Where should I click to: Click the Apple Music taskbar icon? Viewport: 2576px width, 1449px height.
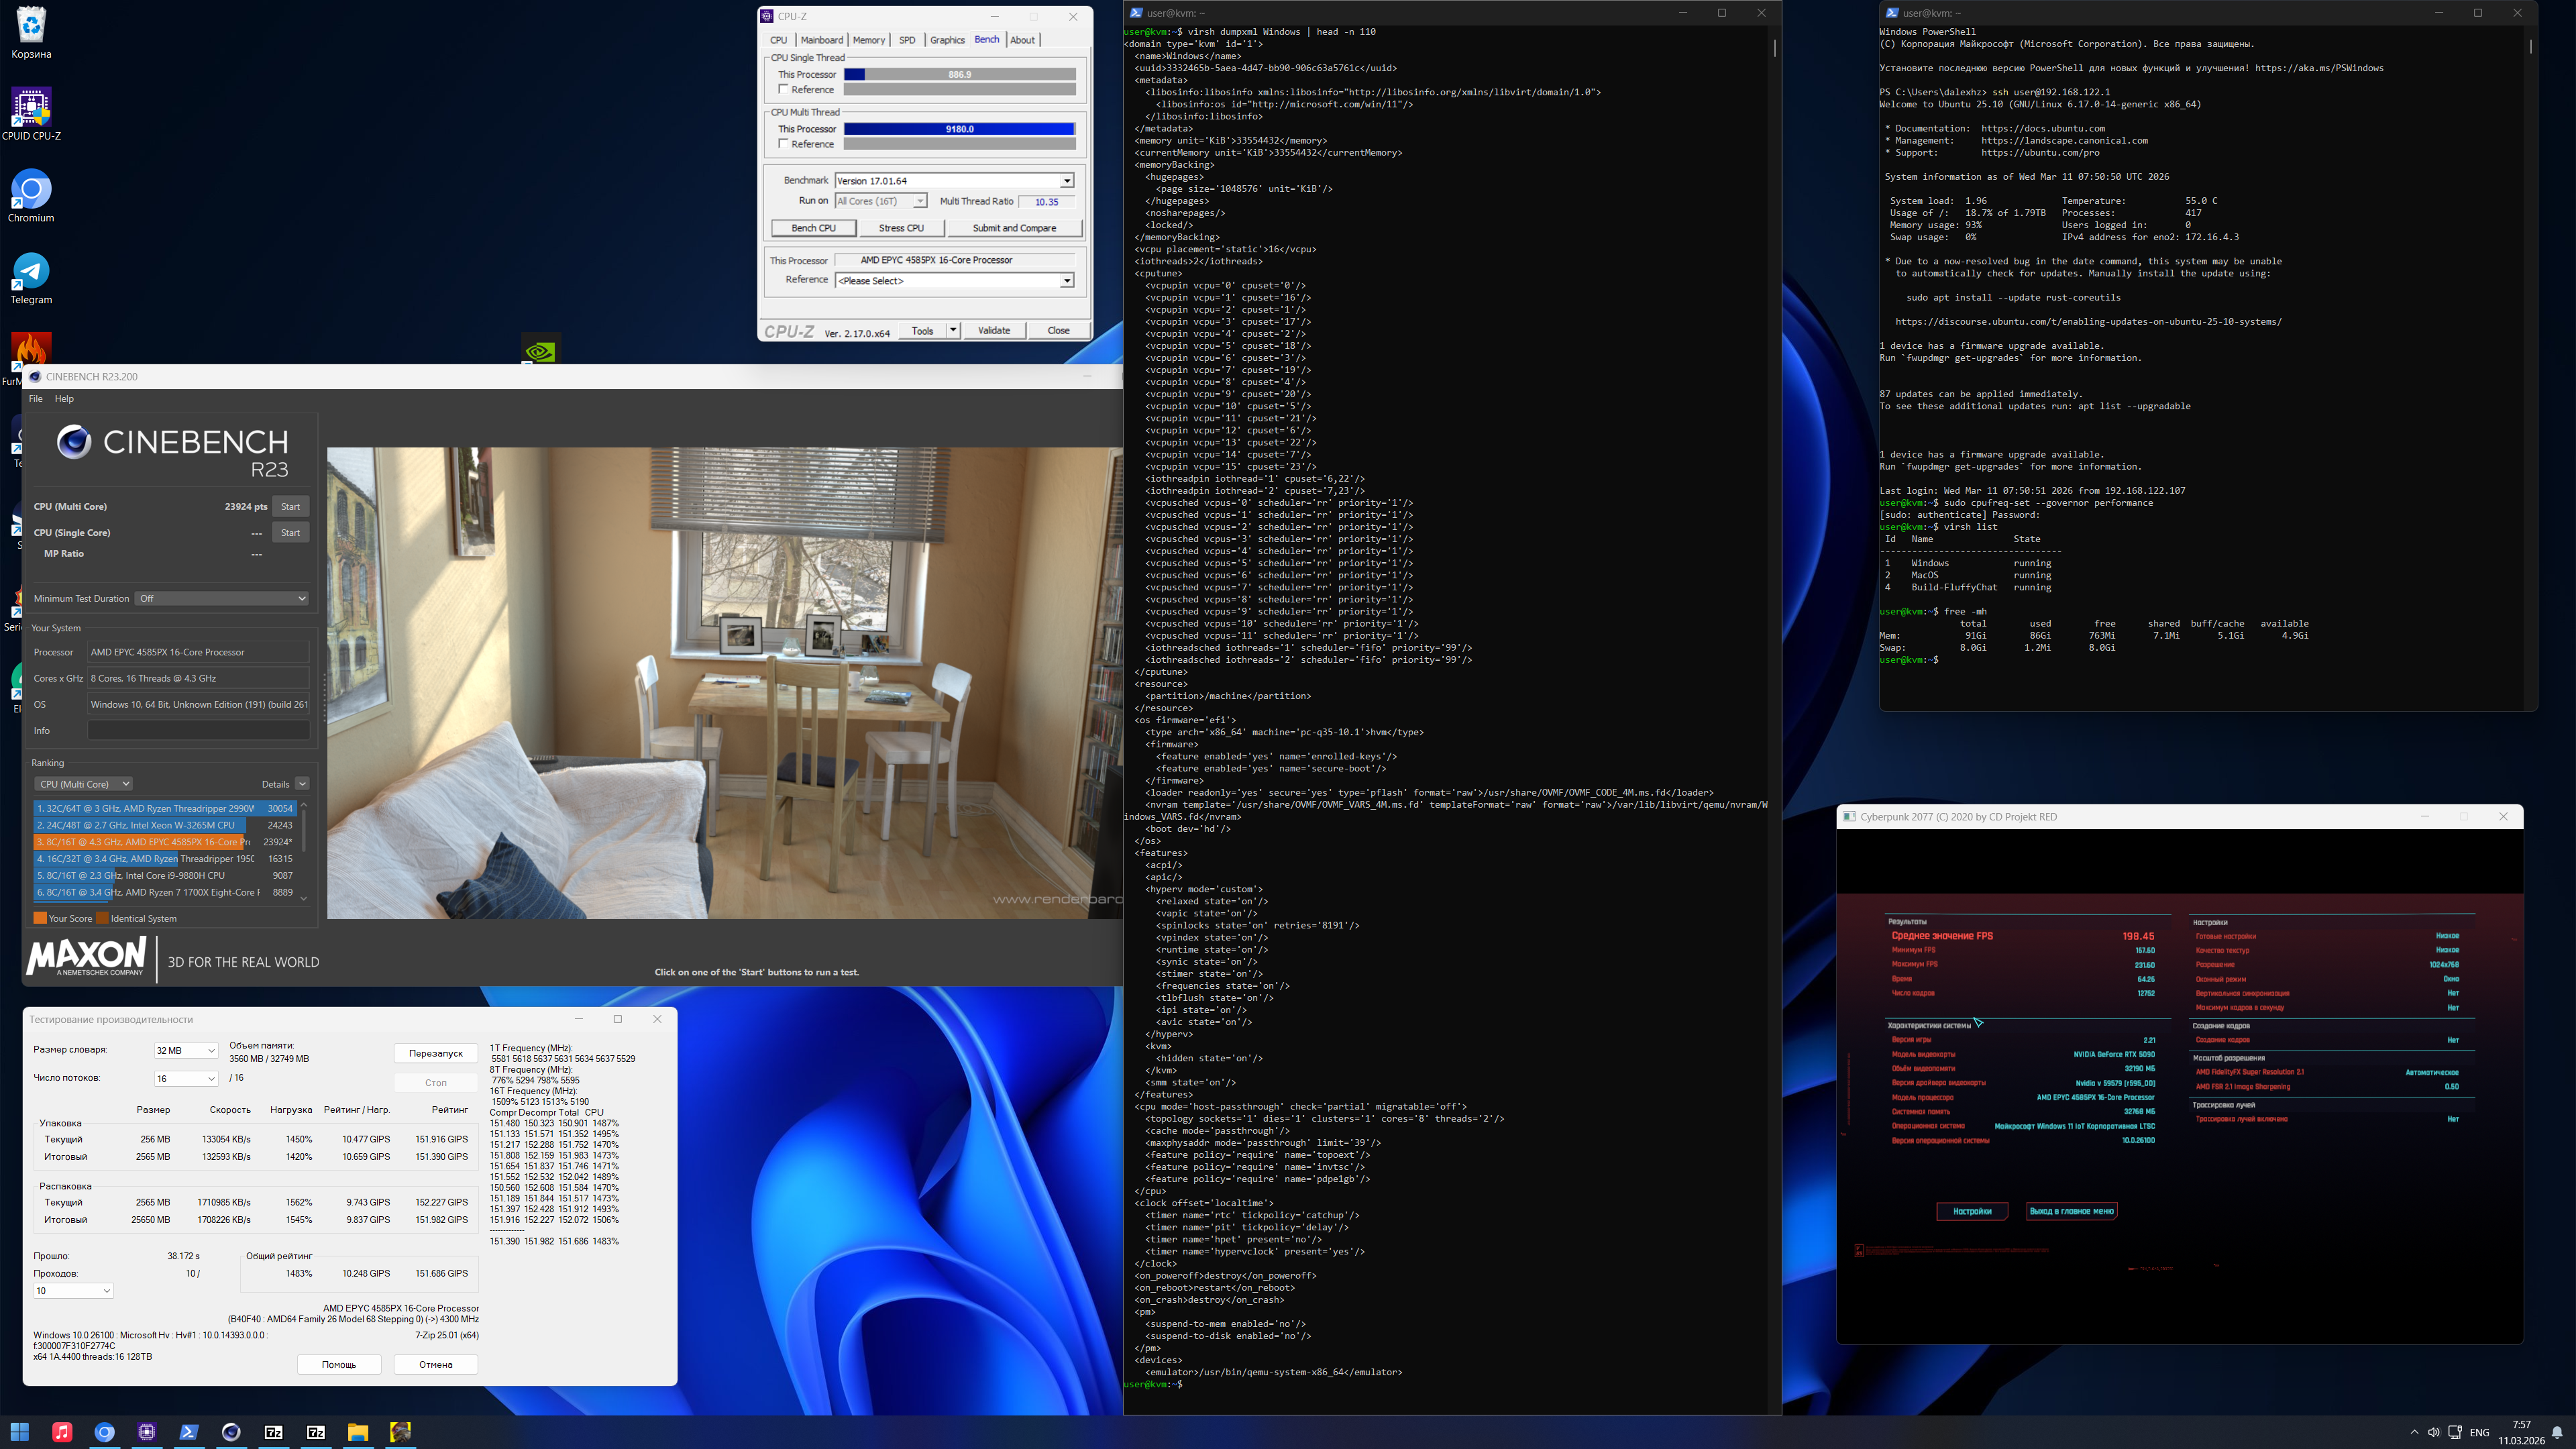(62, 1432)
